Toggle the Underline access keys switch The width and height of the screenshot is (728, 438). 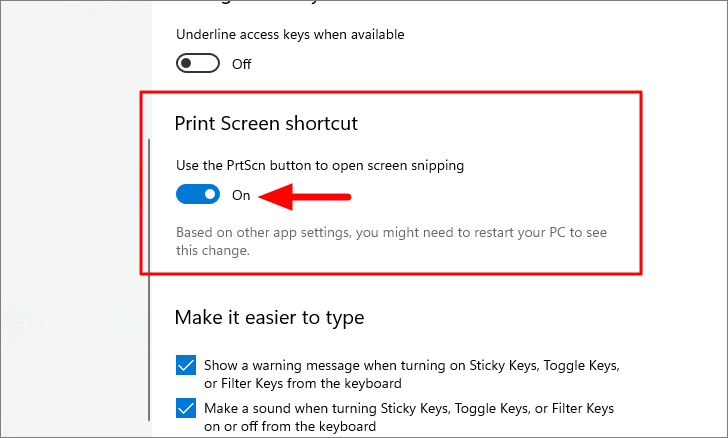pyautogui.click(x=198, y=63)
